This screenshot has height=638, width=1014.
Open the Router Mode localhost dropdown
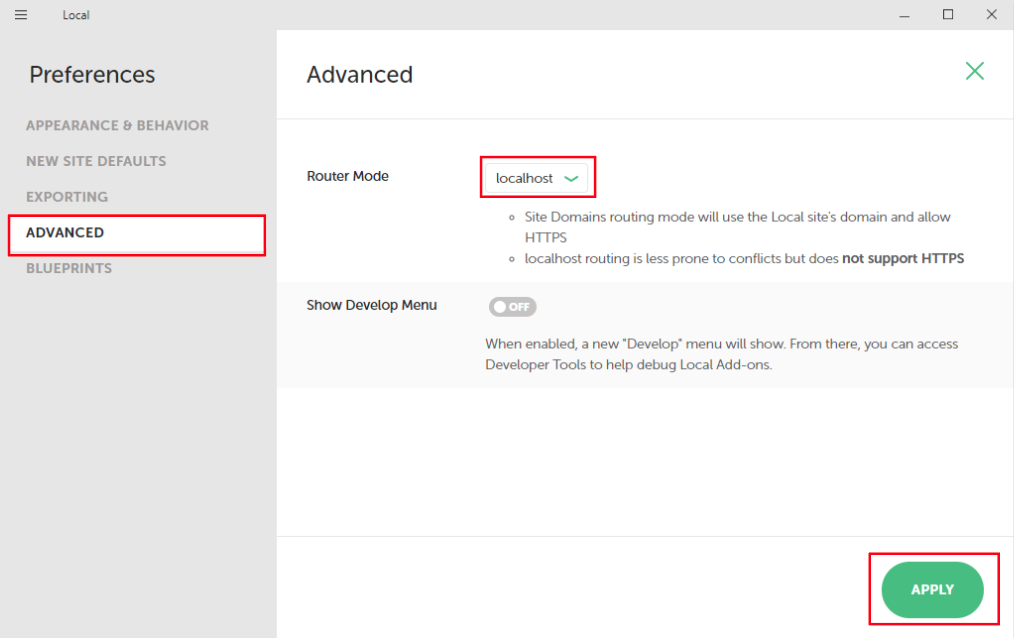[x=537, y=178]
